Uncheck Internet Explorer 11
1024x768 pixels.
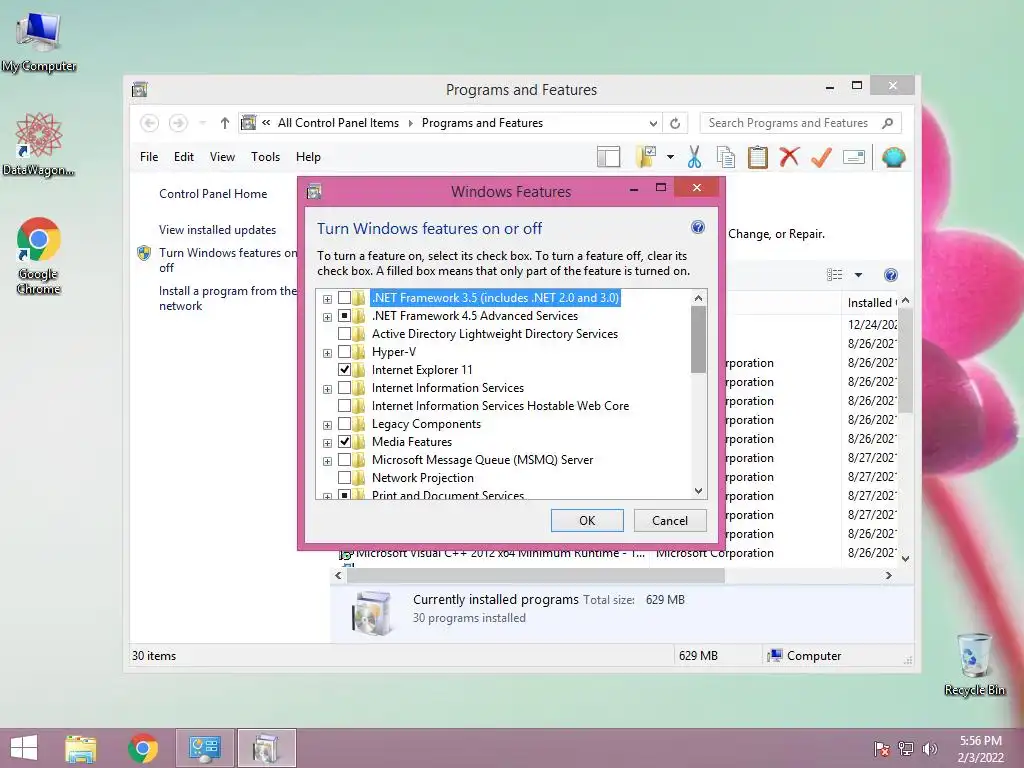coord(344,370)
